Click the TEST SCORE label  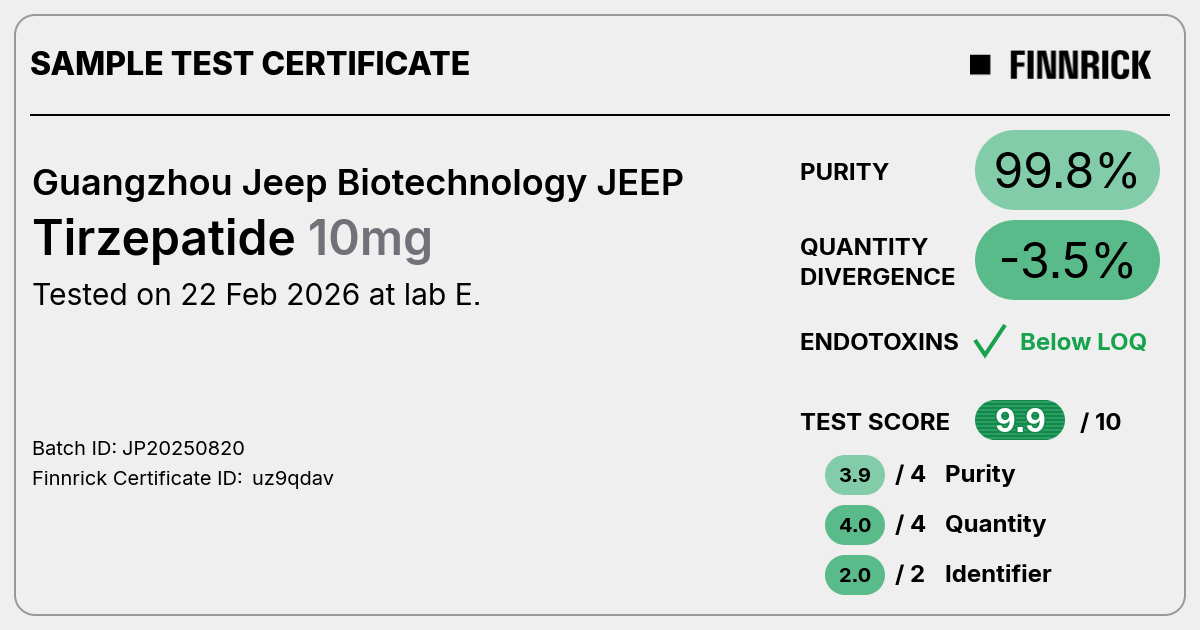tap(875, 422)
